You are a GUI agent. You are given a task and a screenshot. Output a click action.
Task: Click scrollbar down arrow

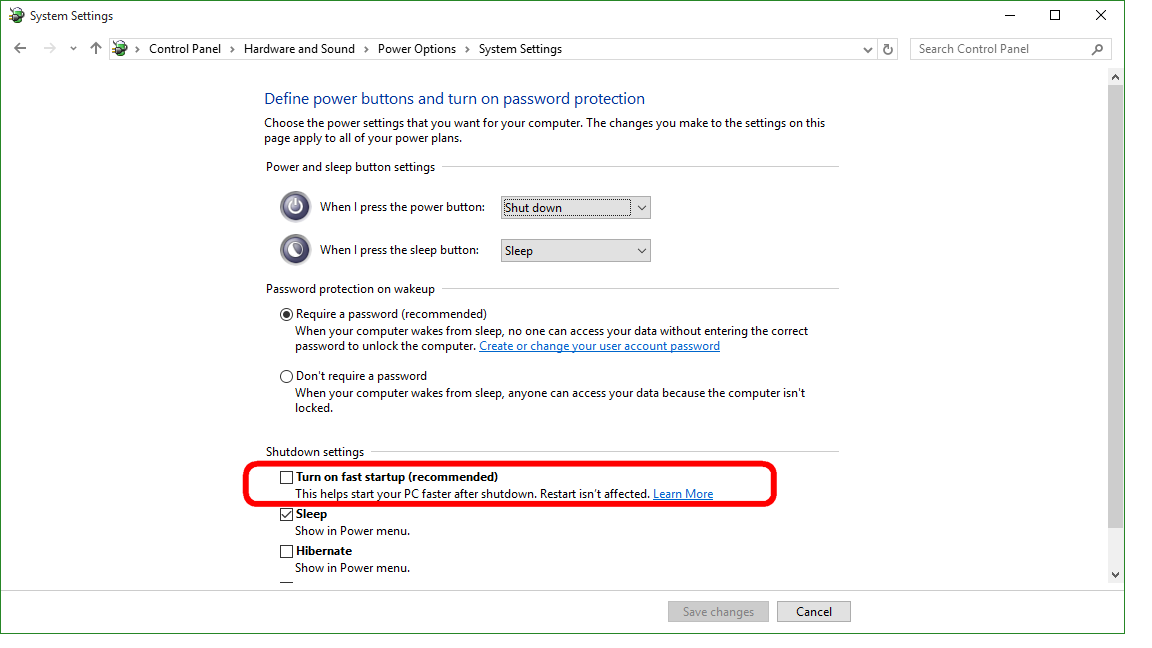pyautogui.click(x=1115, y=575)
